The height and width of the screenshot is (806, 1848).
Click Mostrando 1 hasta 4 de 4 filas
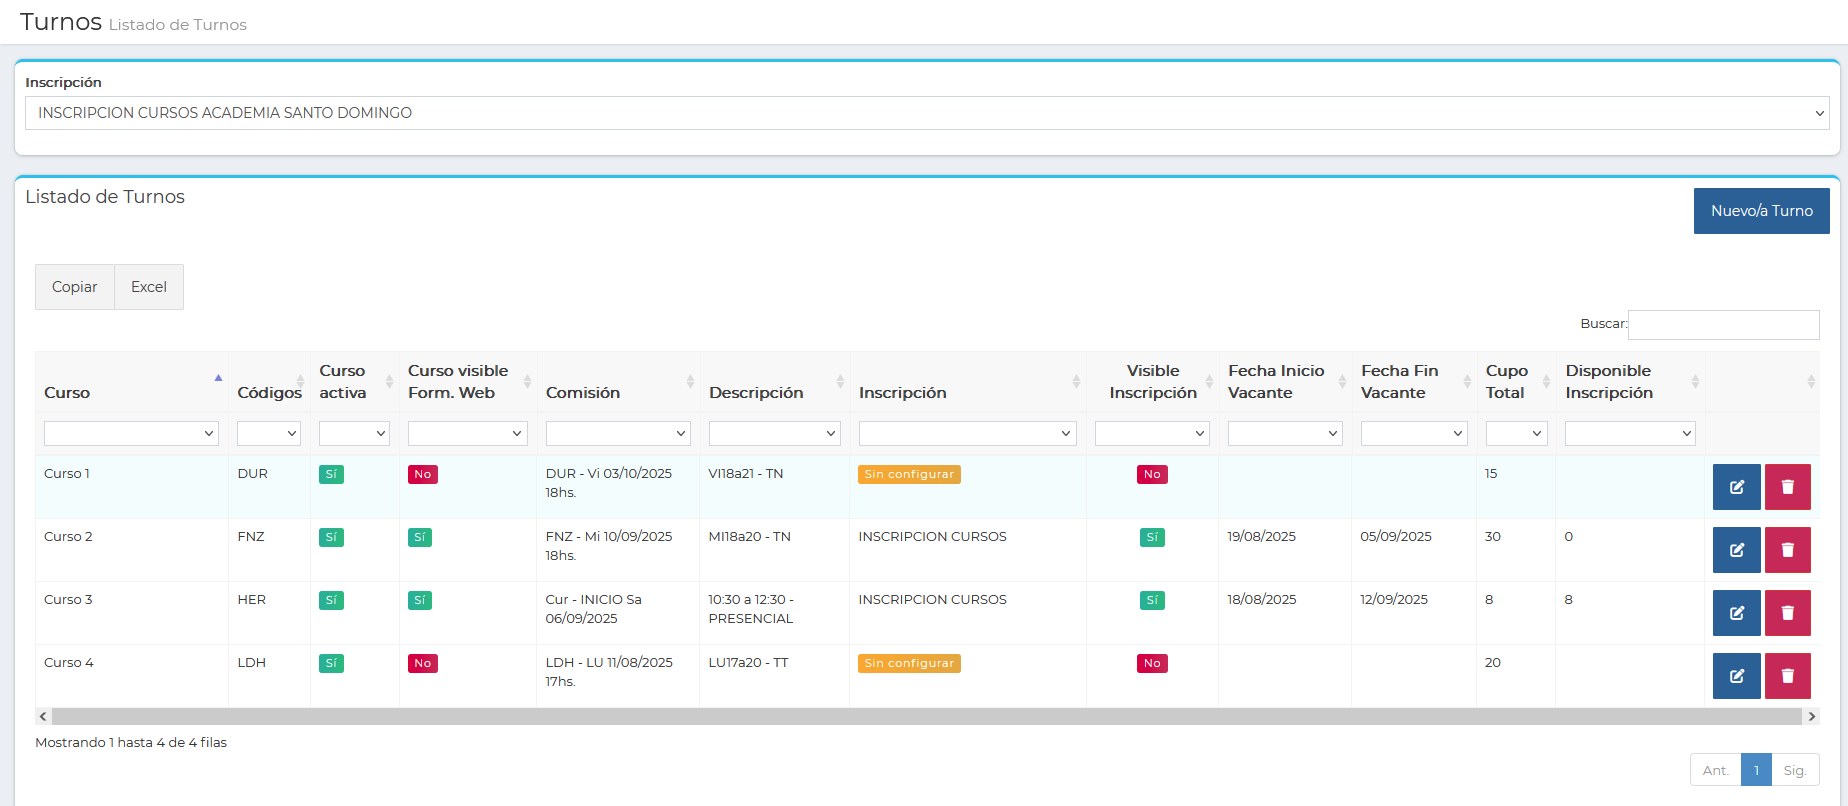(131, 743)
